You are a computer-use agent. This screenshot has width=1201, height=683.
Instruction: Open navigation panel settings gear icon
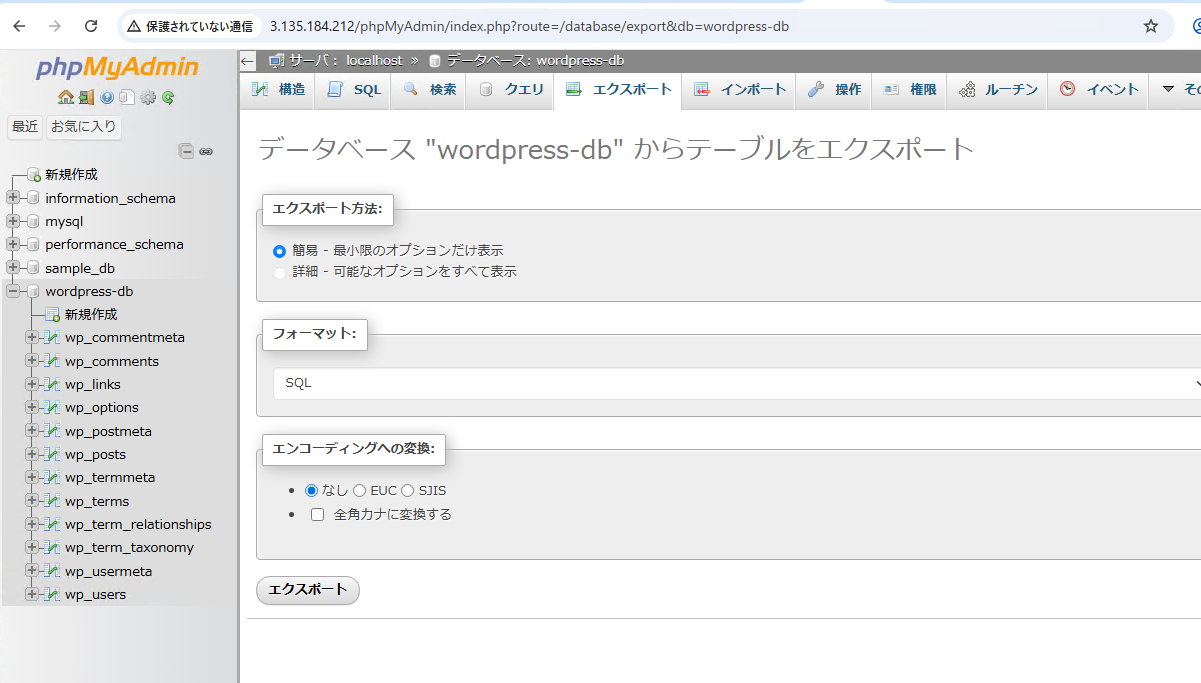pyautogui.click(x=148, y=97)
